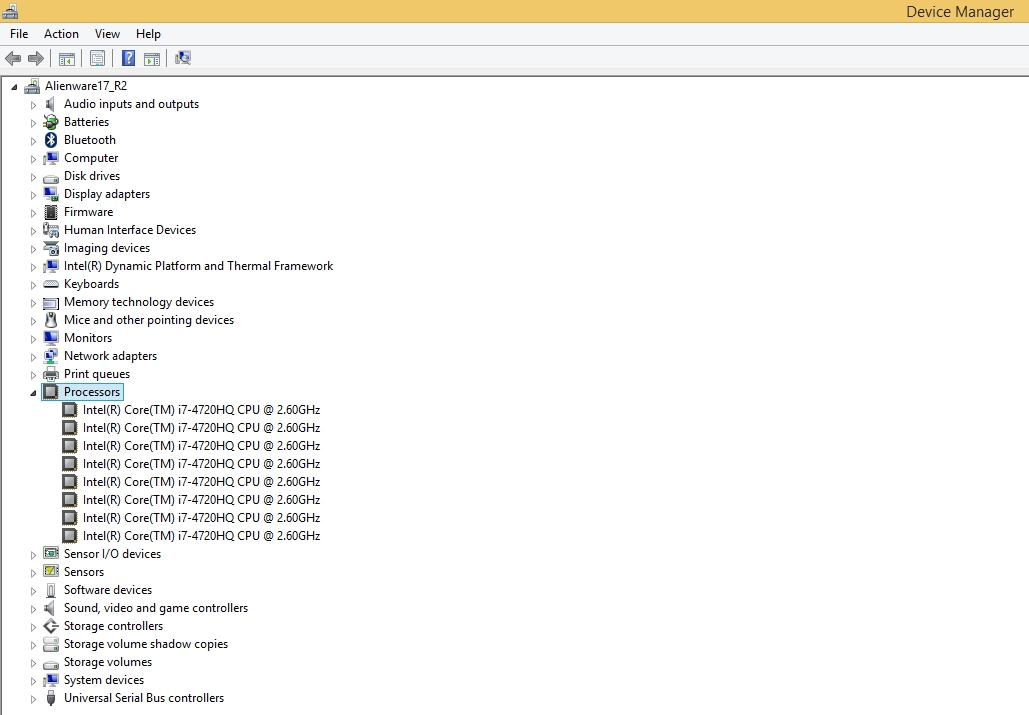The height and width of the screenshot is (715, 1029).
Task: Expand the Network adapters category
Action: [x=33, y=357]
